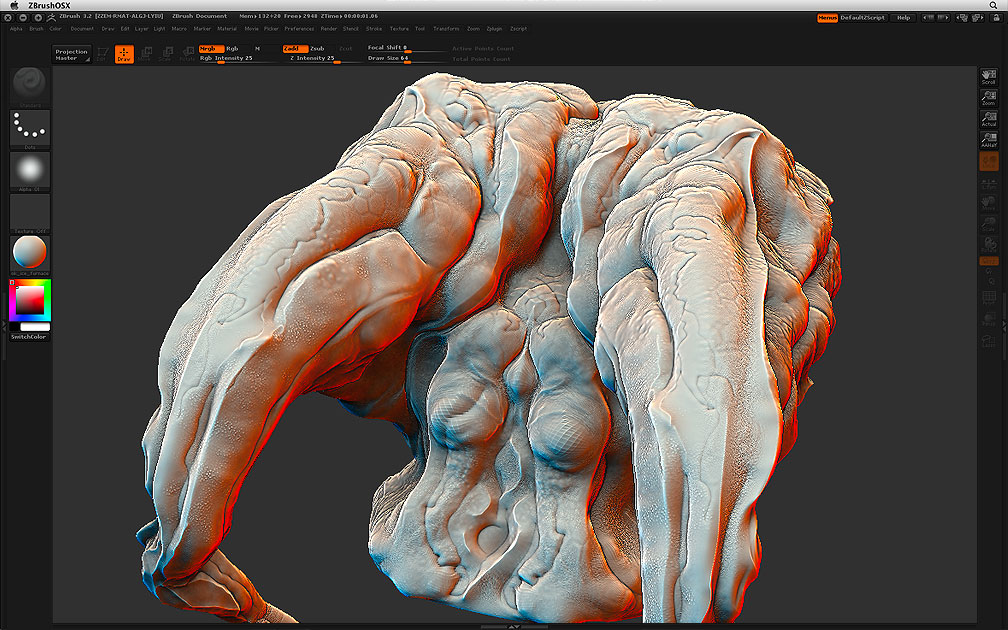Open the Stroke menu
The width and height of the screenshot is (1008, 630).
click(374, 29)
